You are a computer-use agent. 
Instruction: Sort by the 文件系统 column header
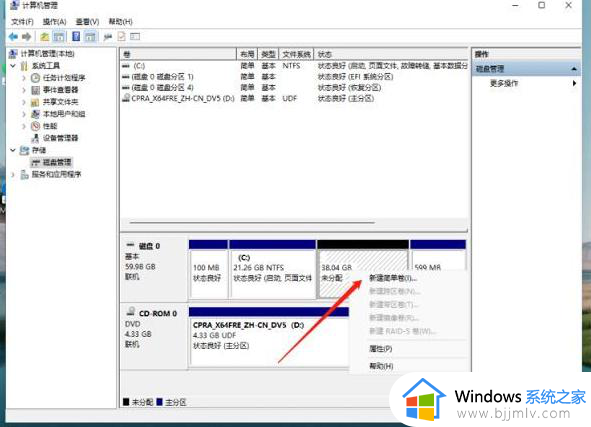coord(296,54)
